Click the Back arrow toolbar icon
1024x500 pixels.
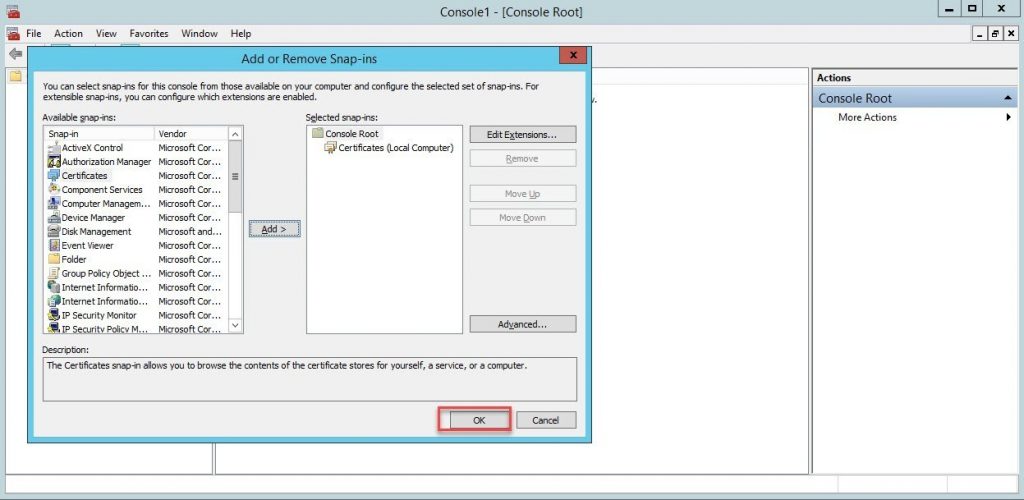16,54
